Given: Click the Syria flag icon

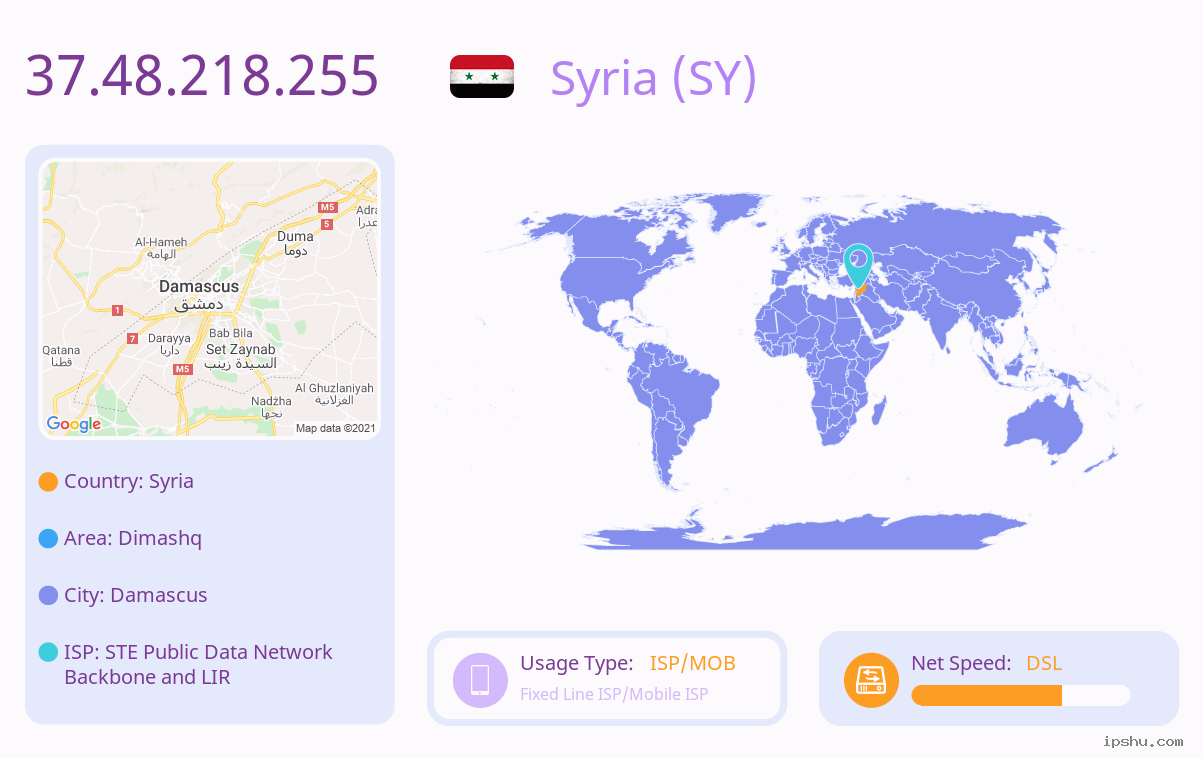Looking at the screenshot, I should pyautogui.click(x=482, y=77).
